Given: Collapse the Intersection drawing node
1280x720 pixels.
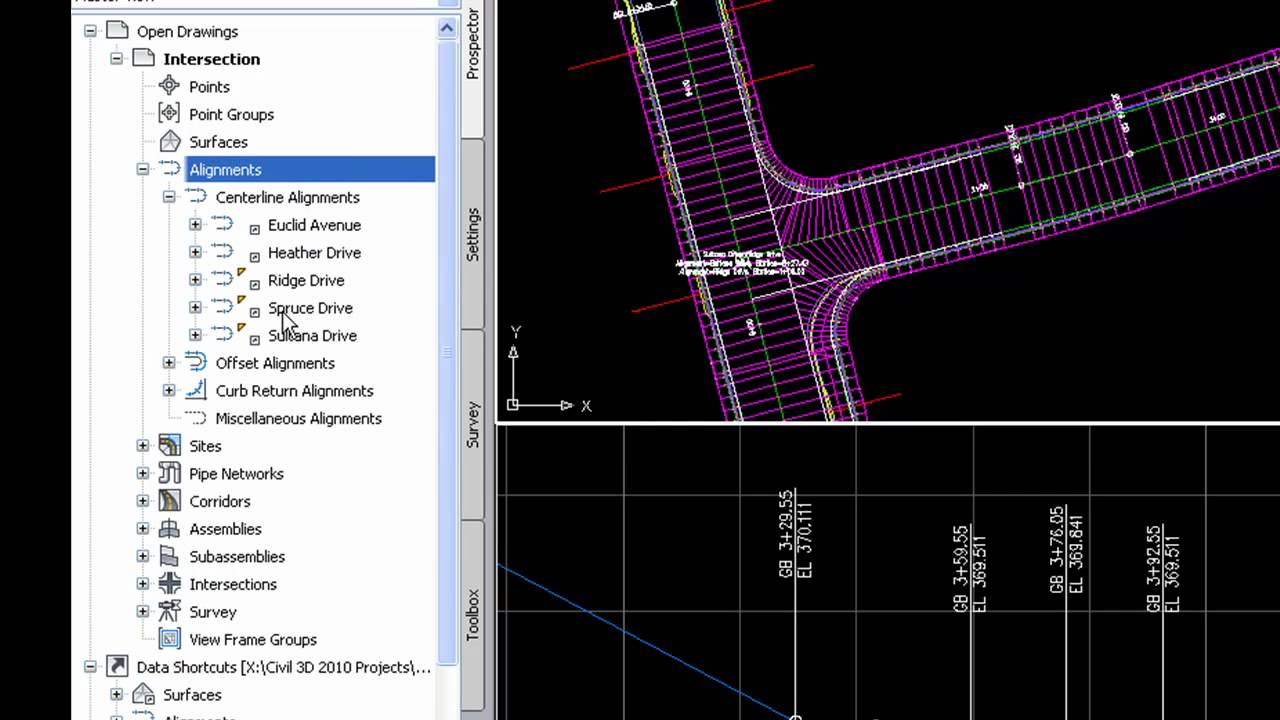Looking at the screenshot, I should [x=116, y=59].
